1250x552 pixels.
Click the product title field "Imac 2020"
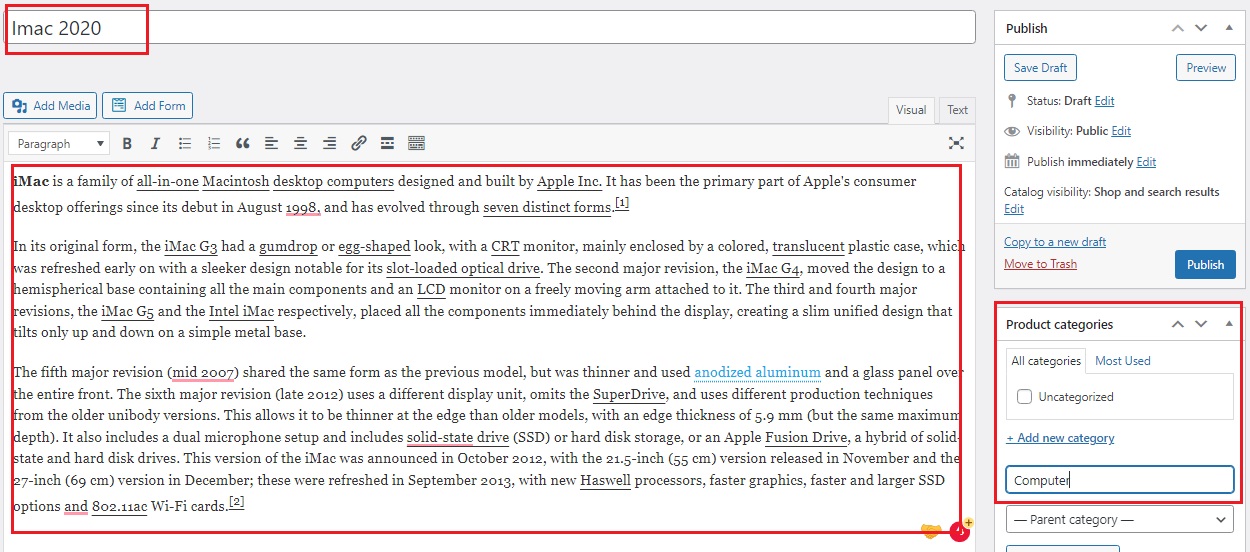pyautogui.click(x=490, y=28)
